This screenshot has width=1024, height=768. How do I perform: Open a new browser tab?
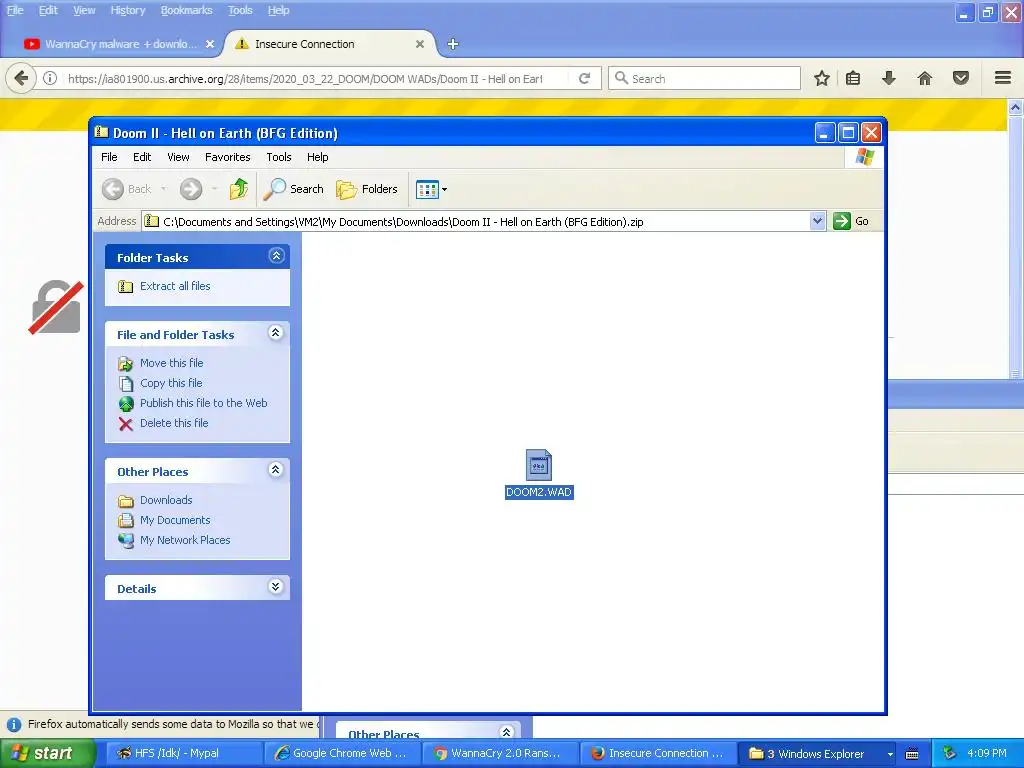tap(453, 44)
